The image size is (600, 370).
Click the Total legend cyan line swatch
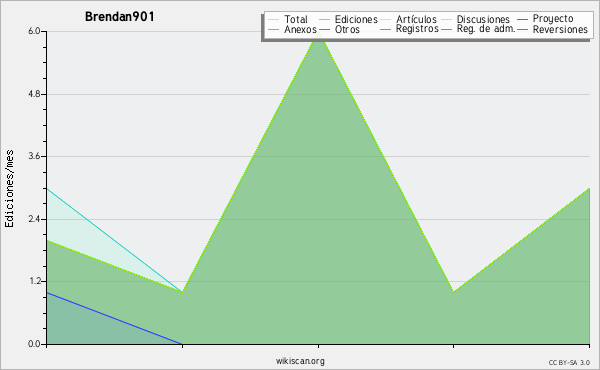(x=274, y=20)
